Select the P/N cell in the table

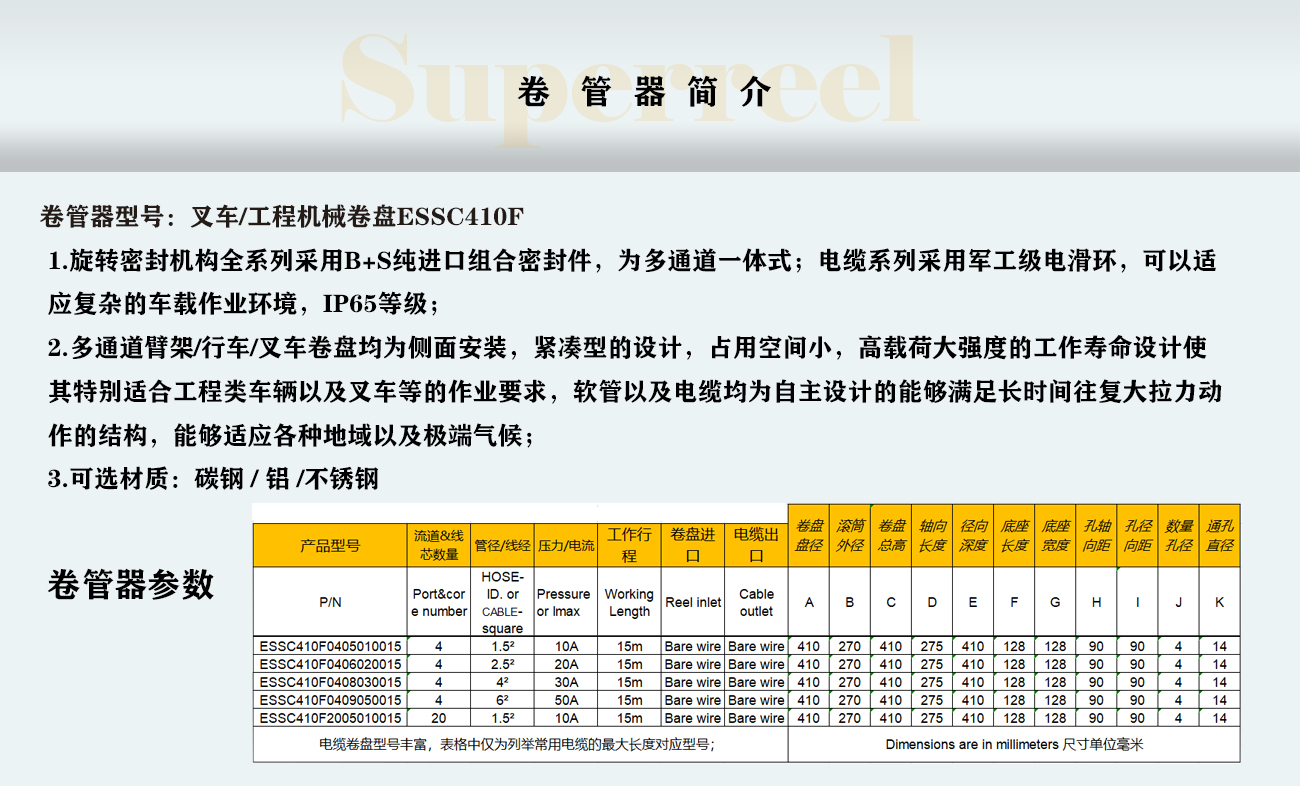click(330, 603)
